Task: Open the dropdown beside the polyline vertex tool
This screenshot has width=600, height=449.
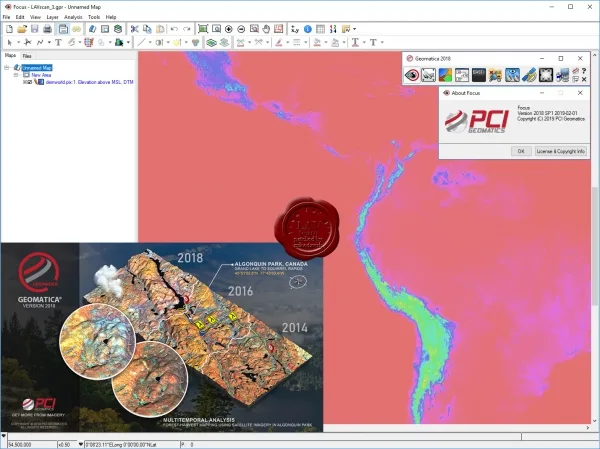Action: [x=49, y=42]
